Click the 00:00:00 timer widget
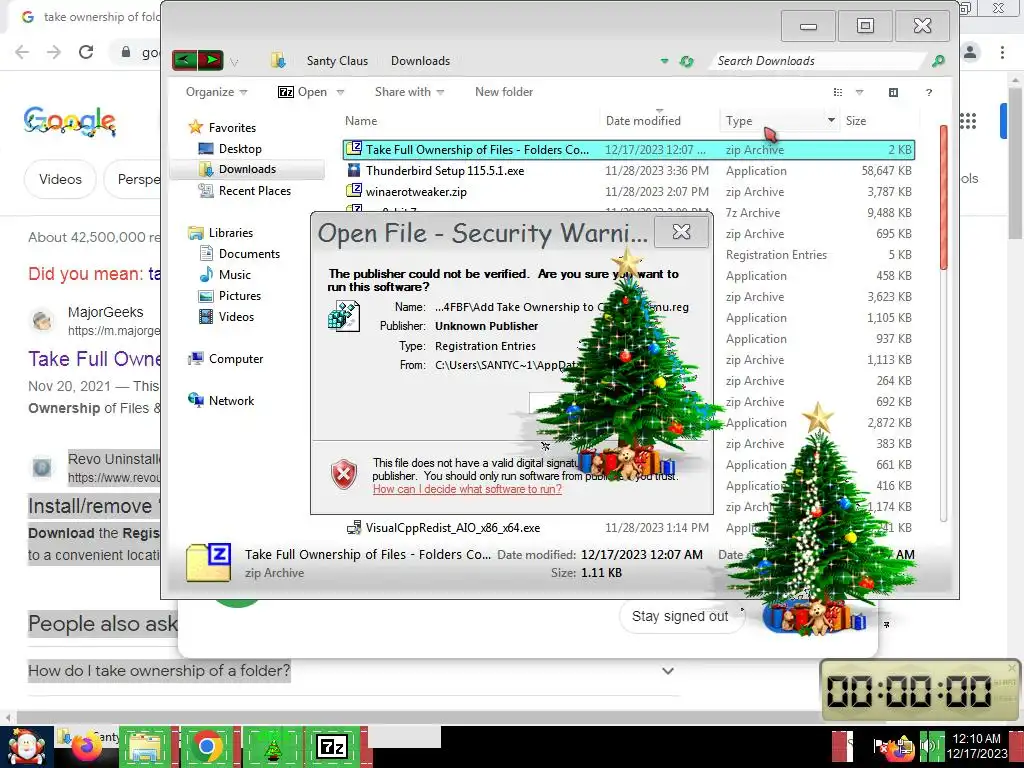Viewport: 1024px width, 768px height. click(920, 690)
